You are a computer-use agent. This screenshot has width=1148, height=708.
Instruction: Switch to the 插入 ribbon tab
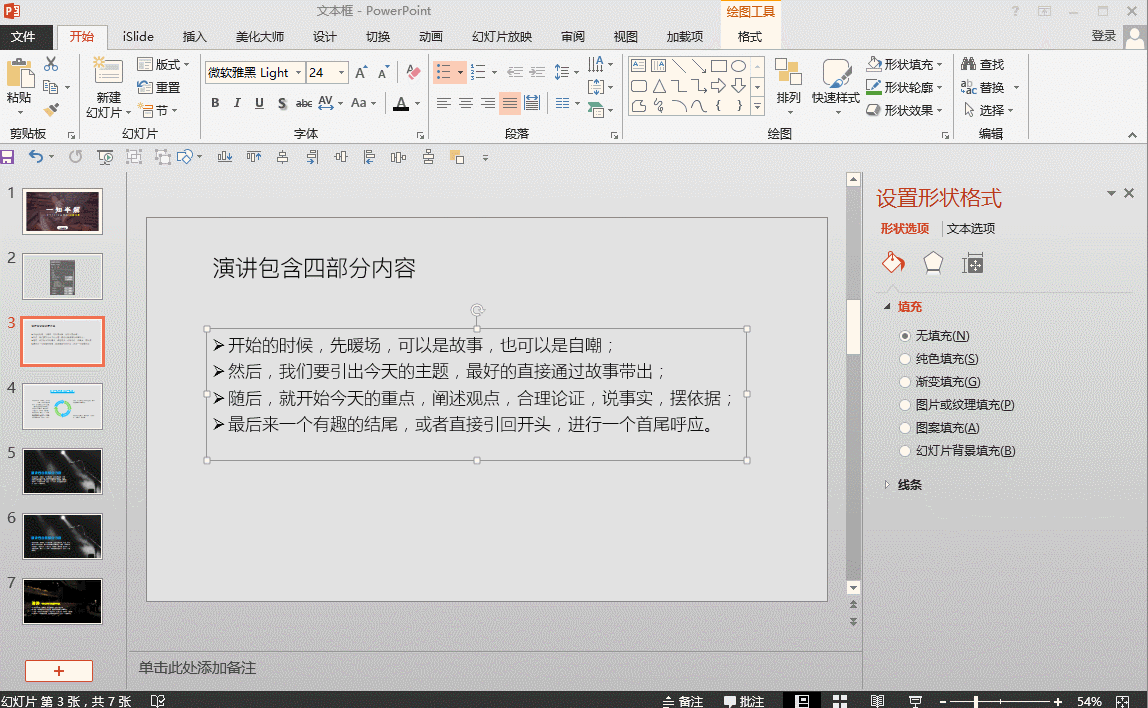195,37
